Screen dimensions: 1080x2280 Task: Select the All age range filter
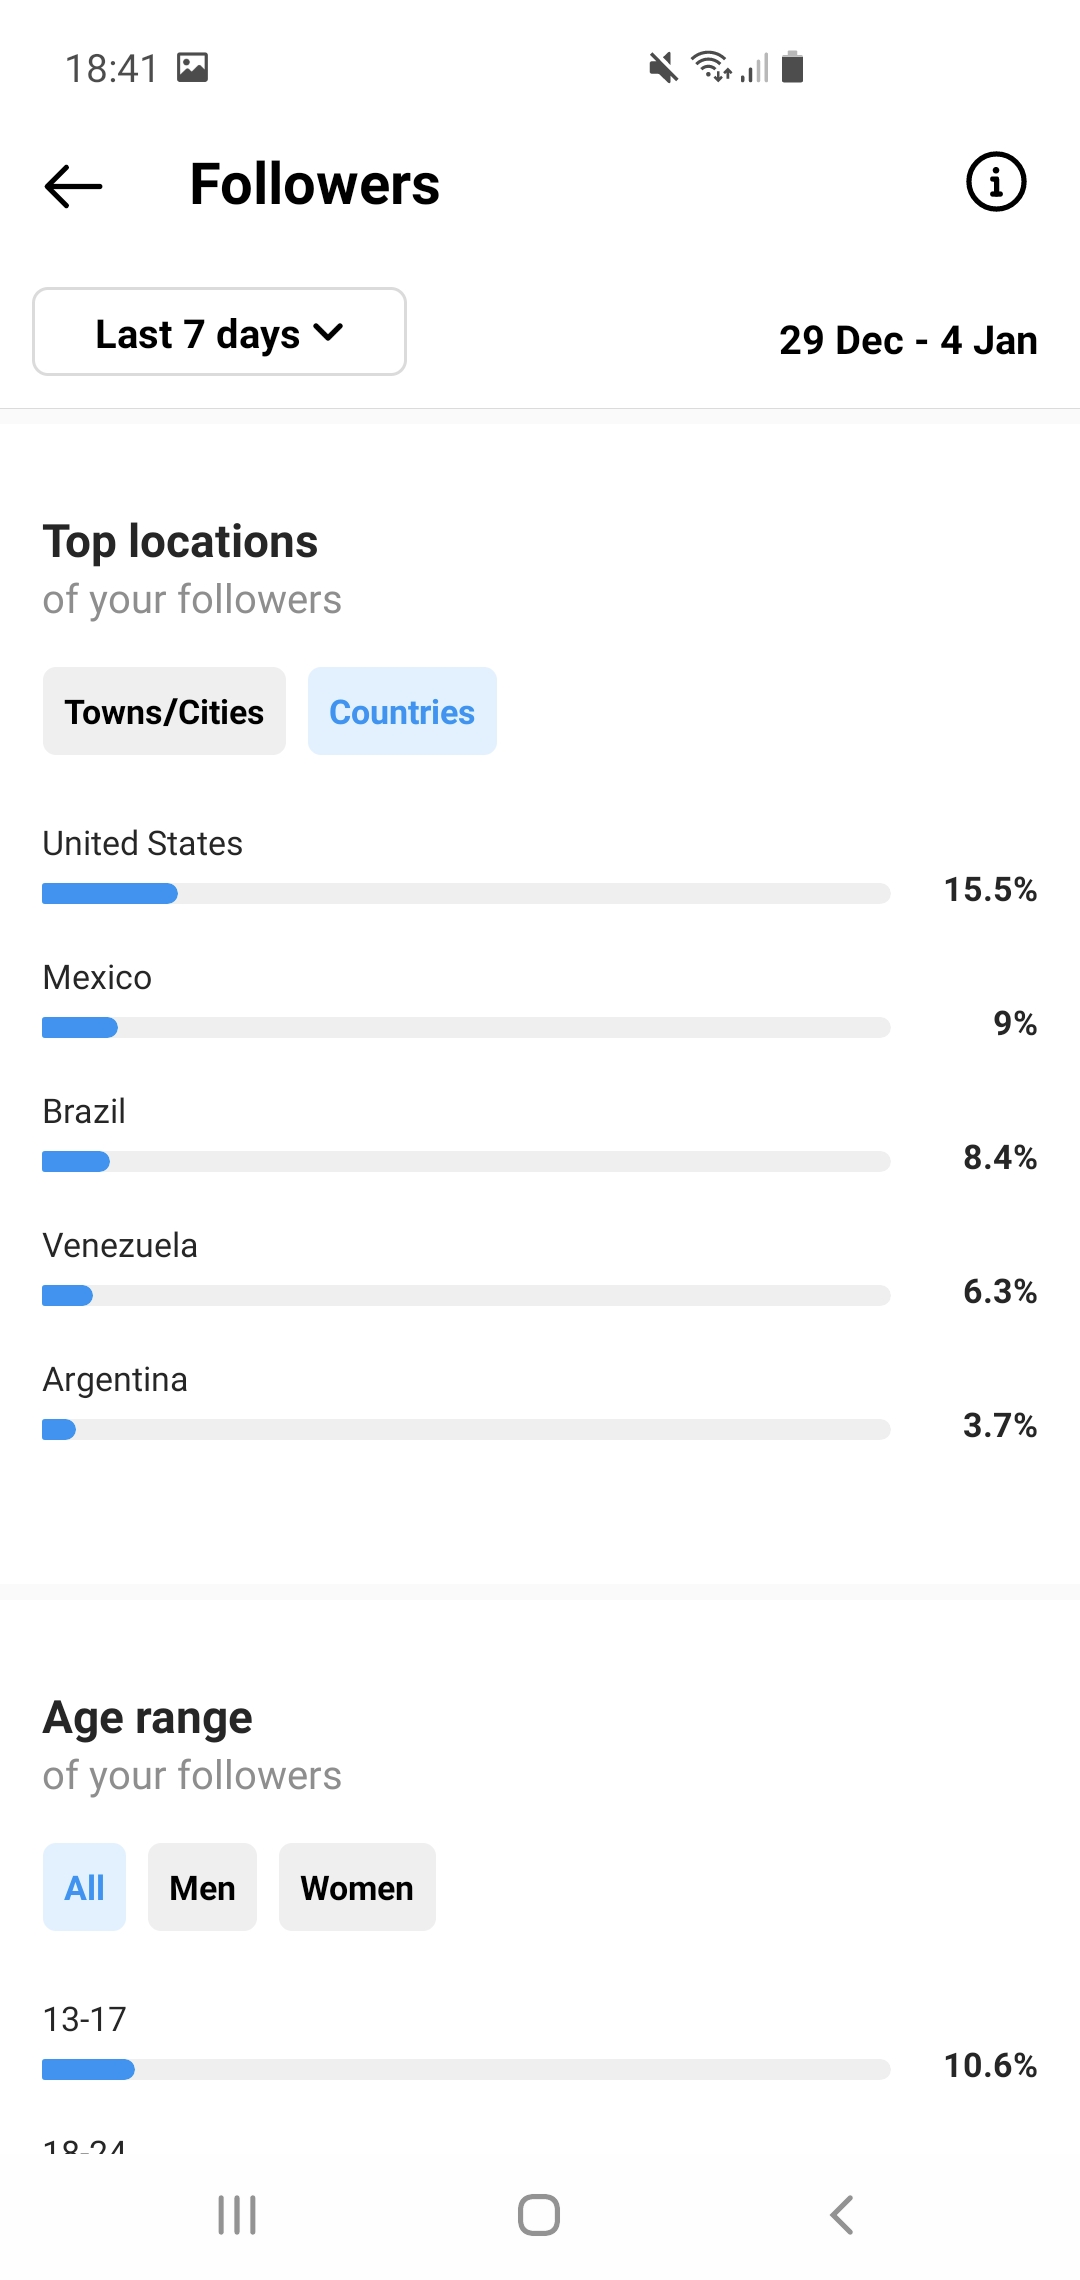tap(85, 1887)
